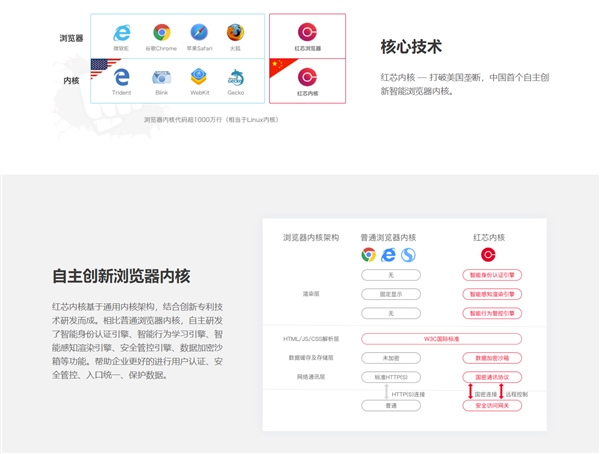Click the HTTP(S)连接 label
600x454 pixels.
[x=408, y=394]
